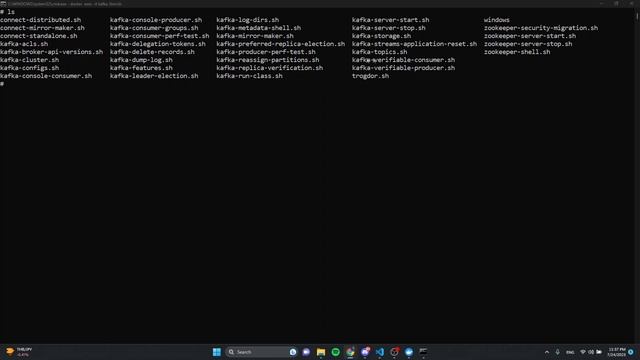Click connect-standalone.sh in the listing

[39, 36]
